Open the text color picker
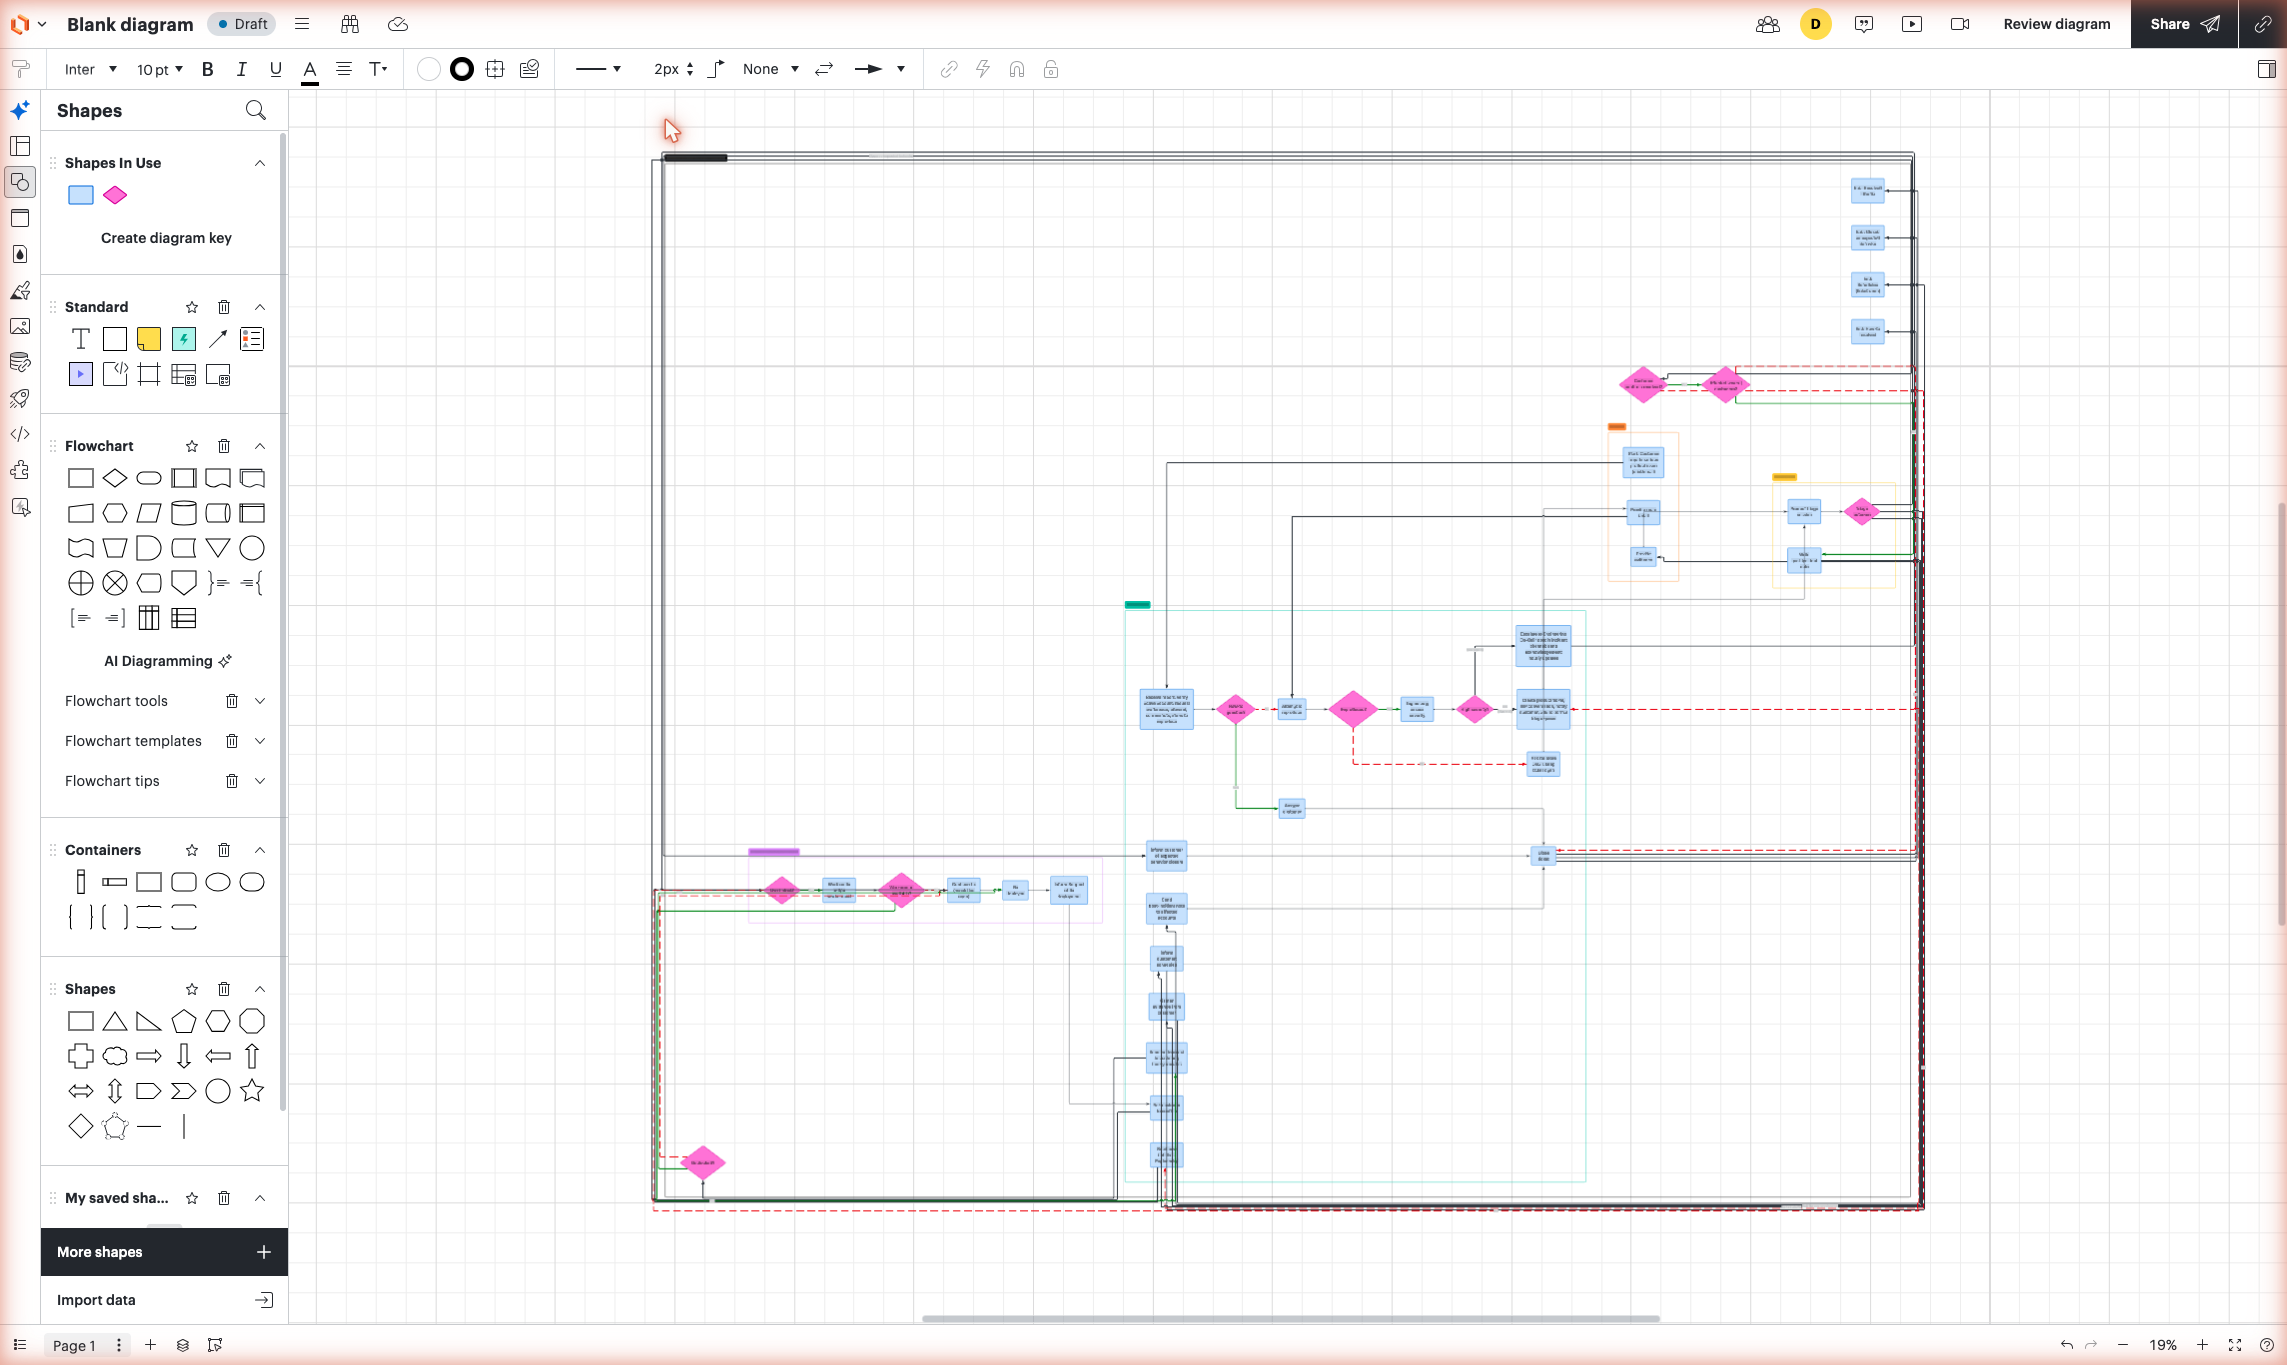Viewport: 2287px width, 1365px height. (310, 70)
